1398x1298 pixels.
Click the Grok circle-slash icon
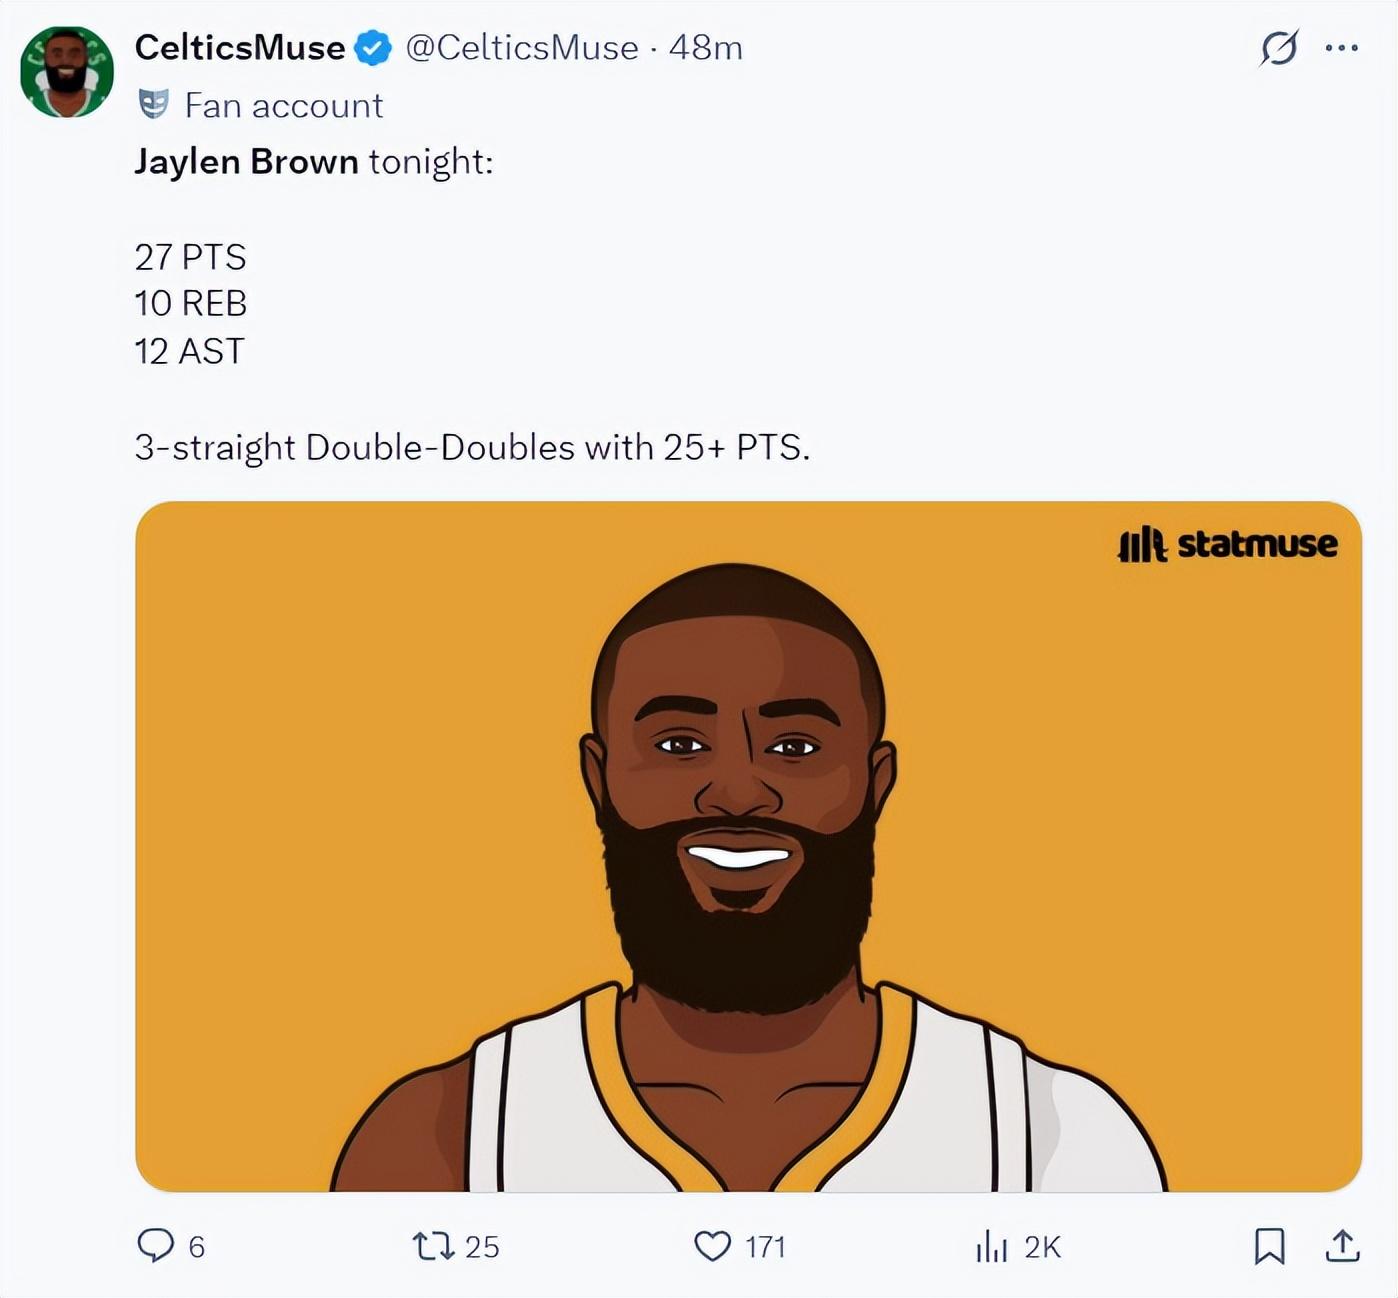point(1279,48)
